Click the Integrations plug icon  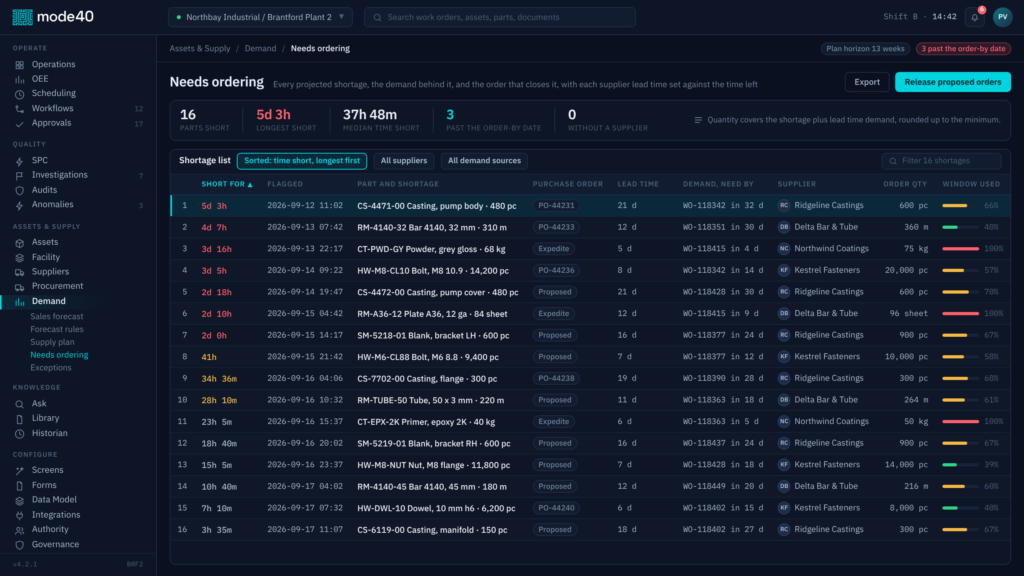click(x=20, y=515)
